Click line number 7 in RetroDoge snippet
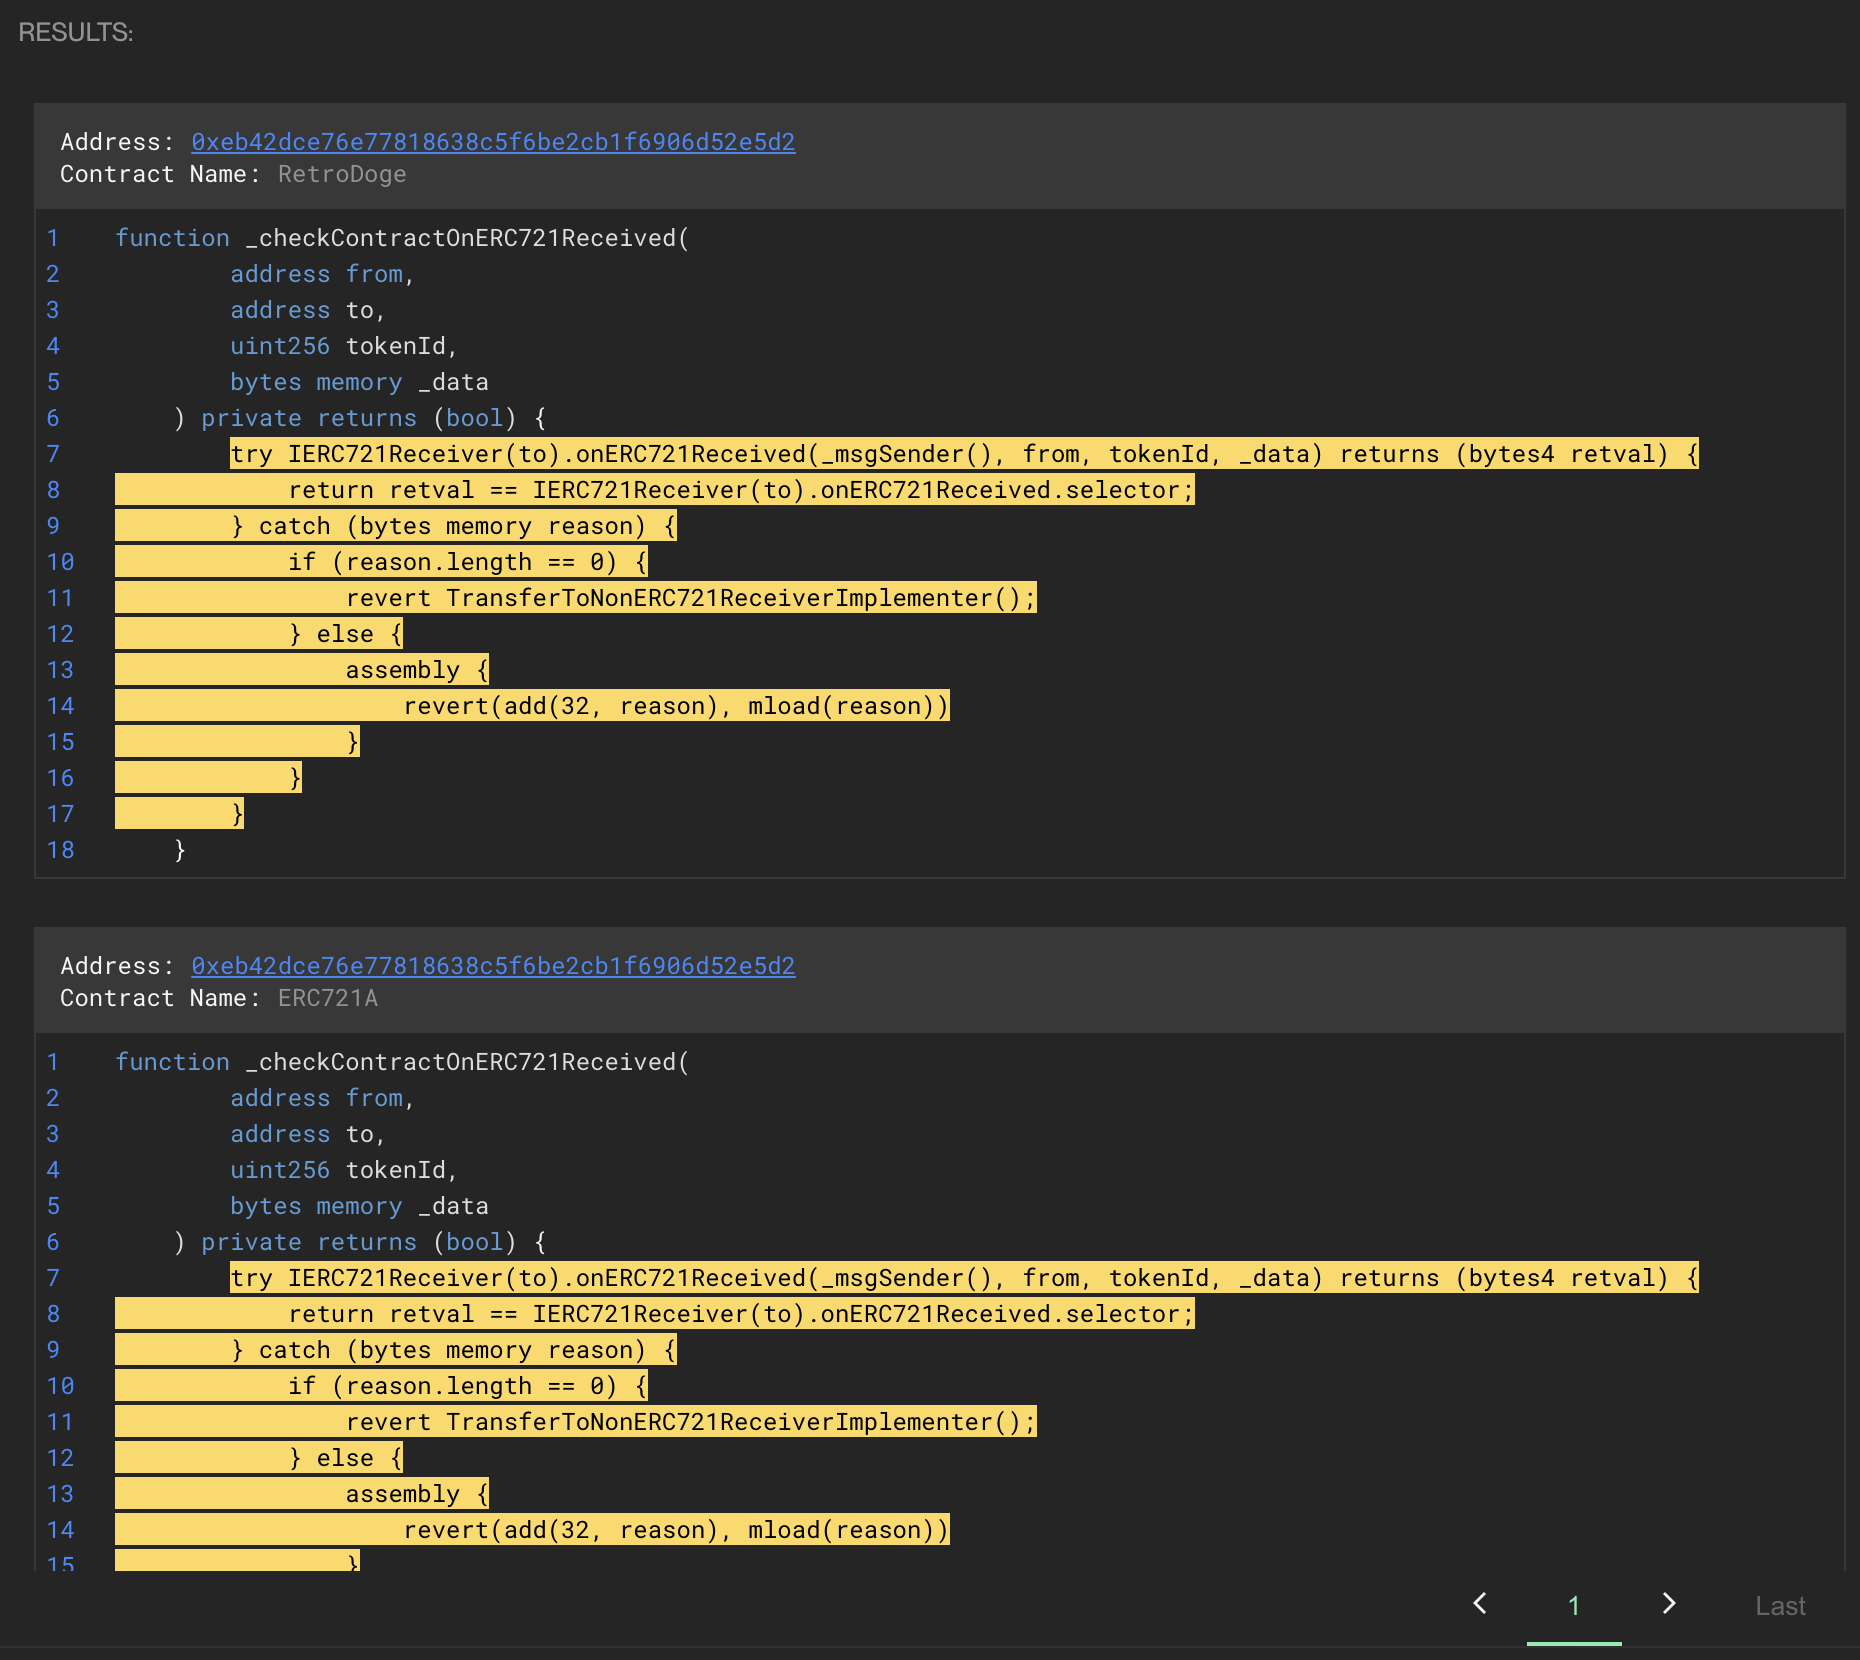 [53, 454]
